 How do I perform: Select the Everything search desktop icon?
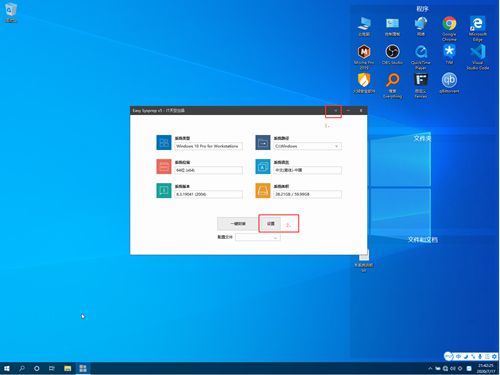click(x=392, y=86)
